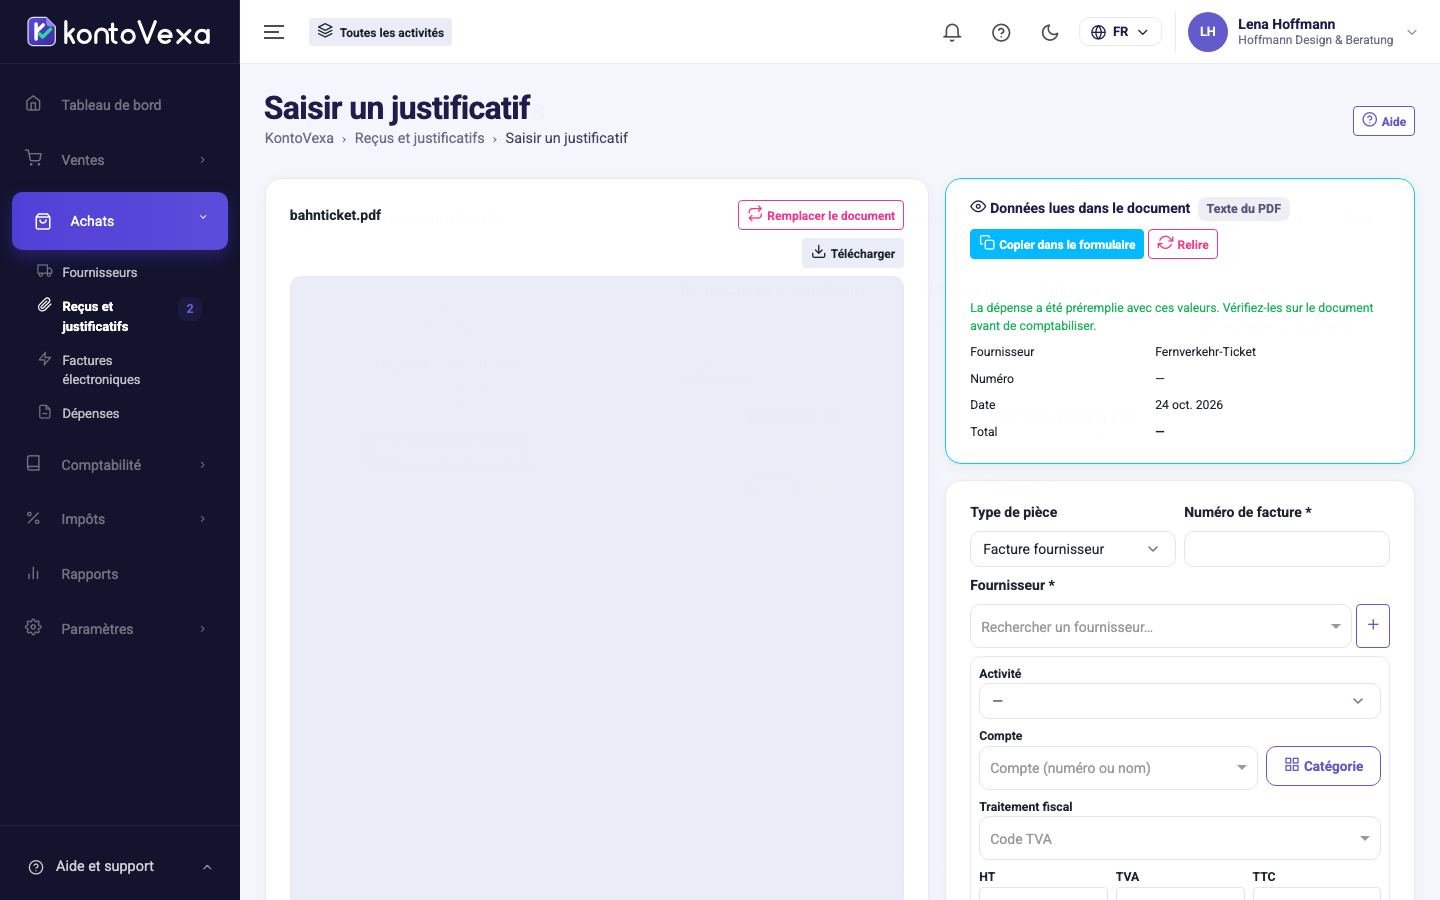This screenshot has height=900, width=1440.
Task: Open the help question mark icon
Action: click(1001, 32)
